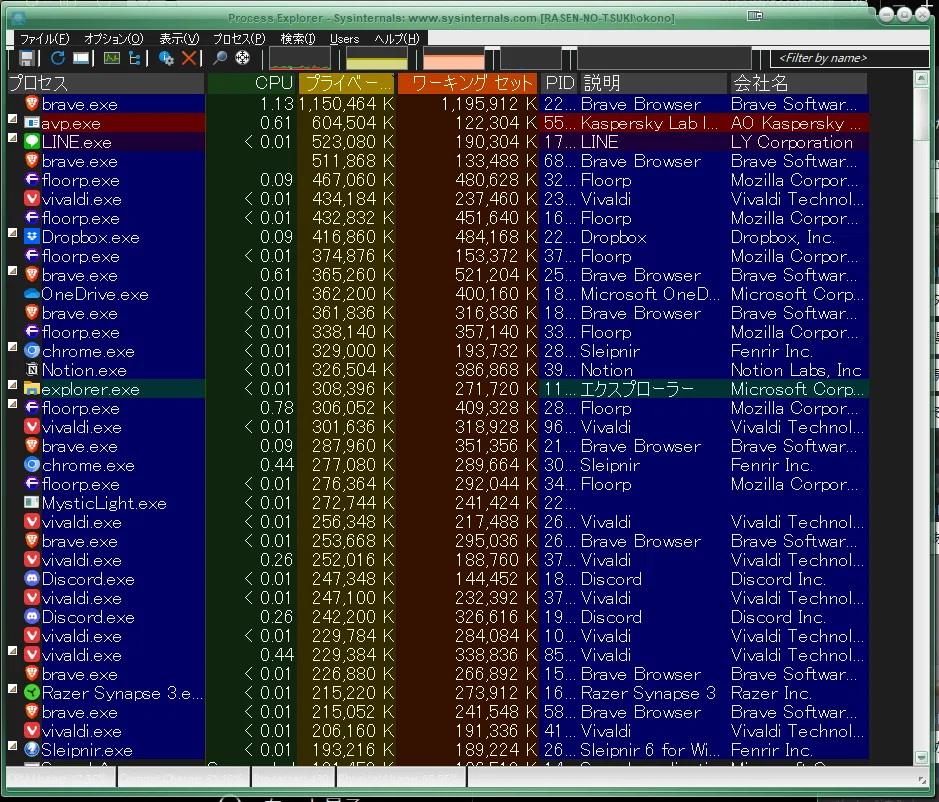939x802 pixels.
Task: Sort by the ワーキング セット column header
Action: pos(468,83)
